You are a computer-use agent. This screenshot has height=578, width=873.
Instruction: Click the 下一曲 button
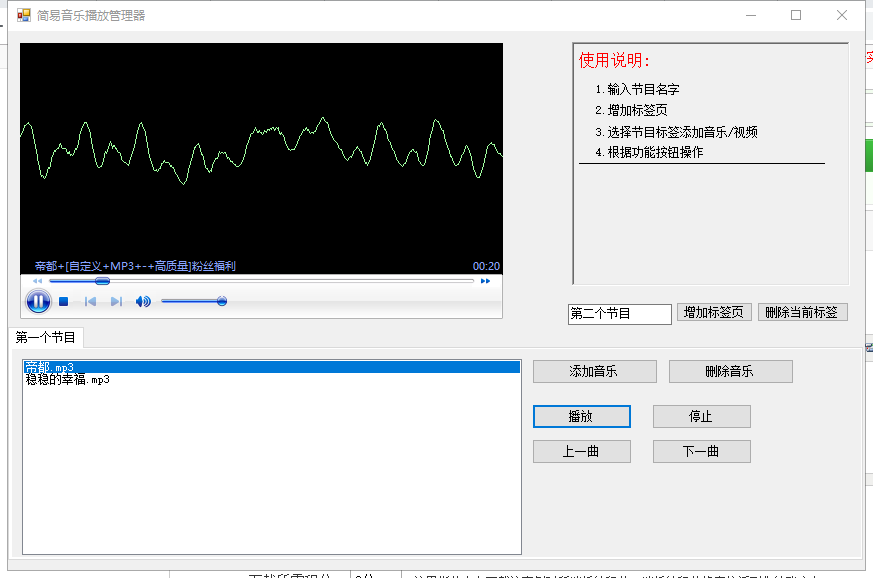pos(702,452)
